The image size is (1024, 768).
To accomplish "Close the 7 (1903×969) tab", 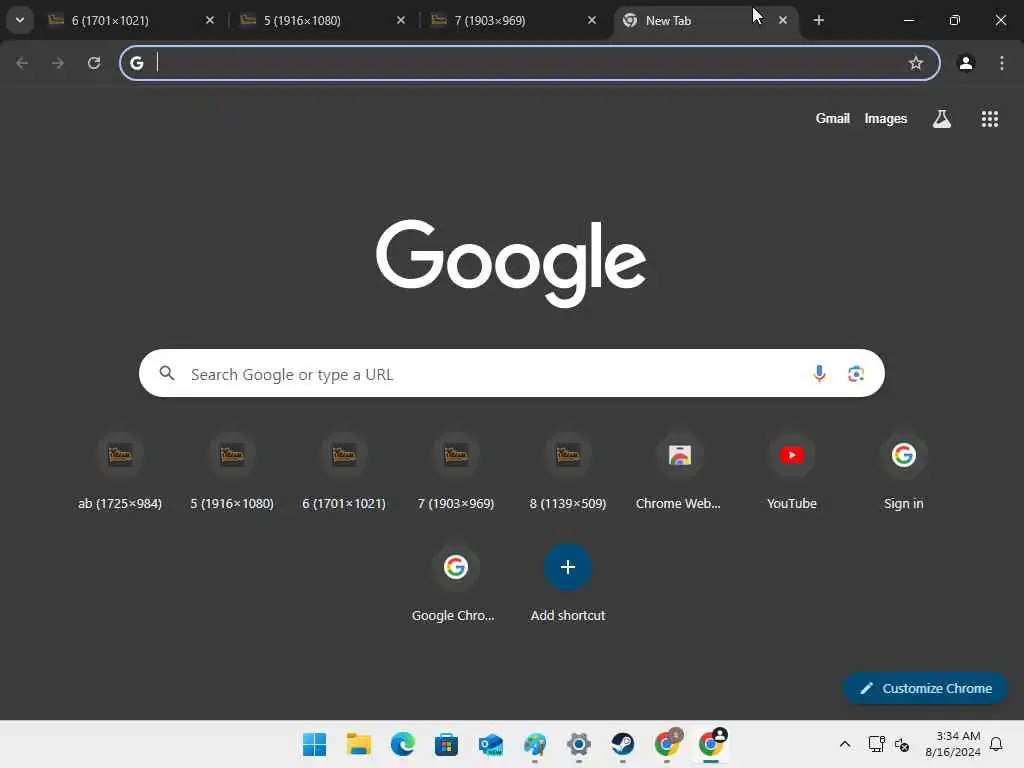I will pos(592,20).
